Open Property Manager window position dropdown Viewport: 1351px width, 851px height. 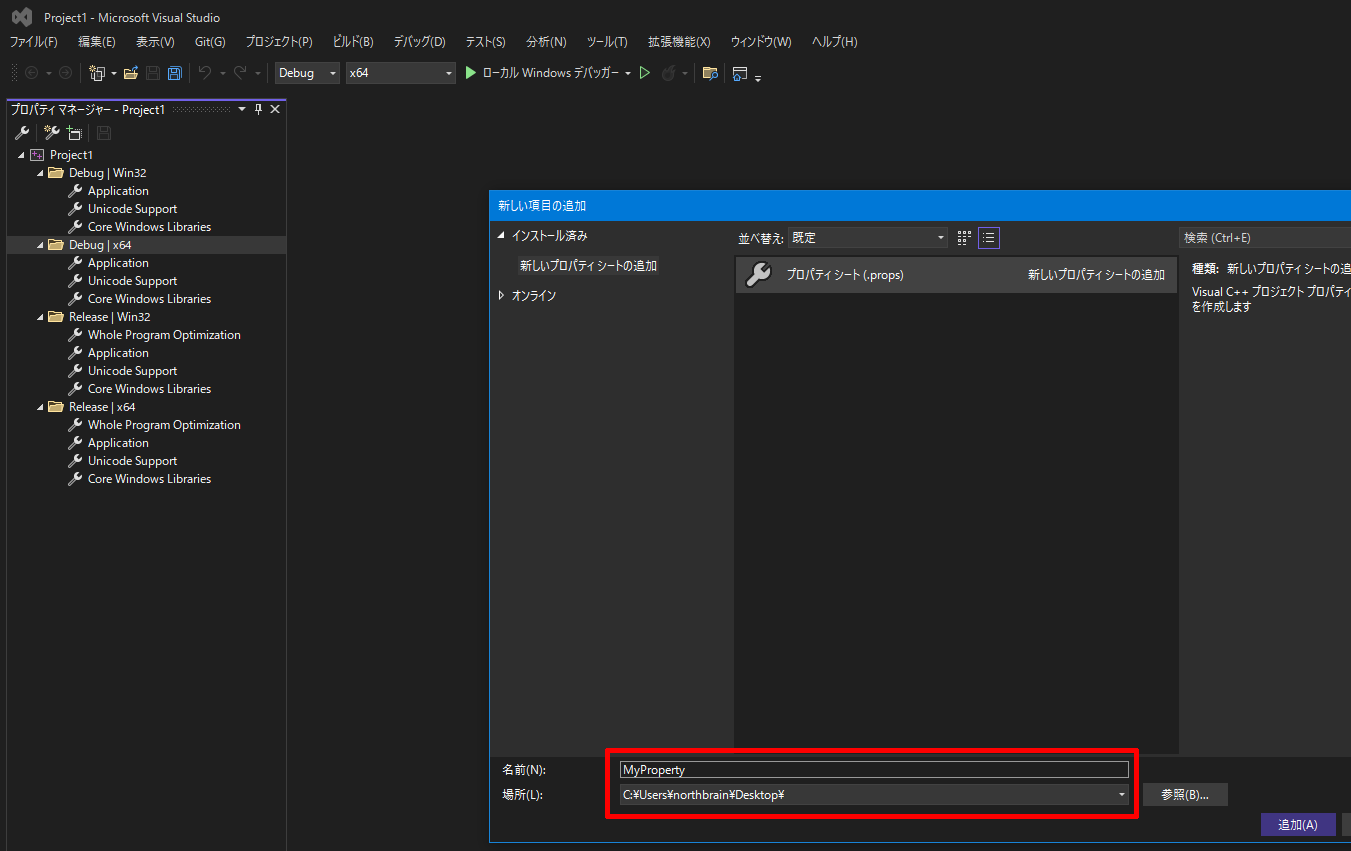tap(241, 109)
